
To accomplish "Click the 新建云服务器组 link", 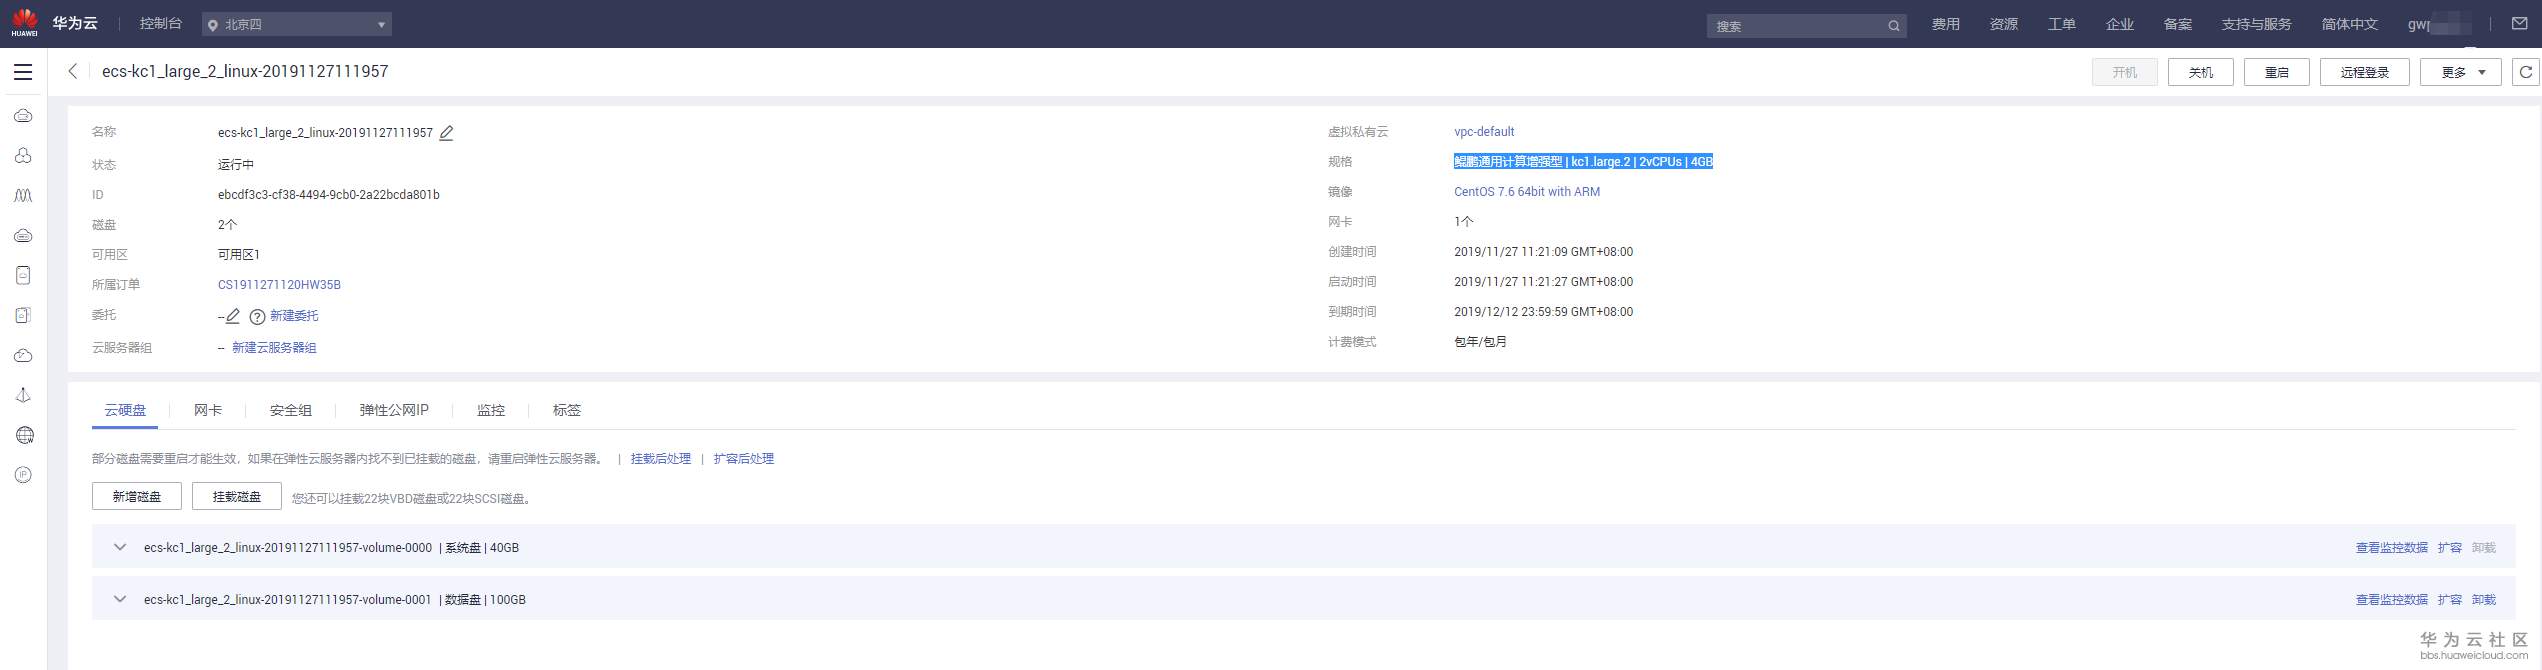I will 274,348.
